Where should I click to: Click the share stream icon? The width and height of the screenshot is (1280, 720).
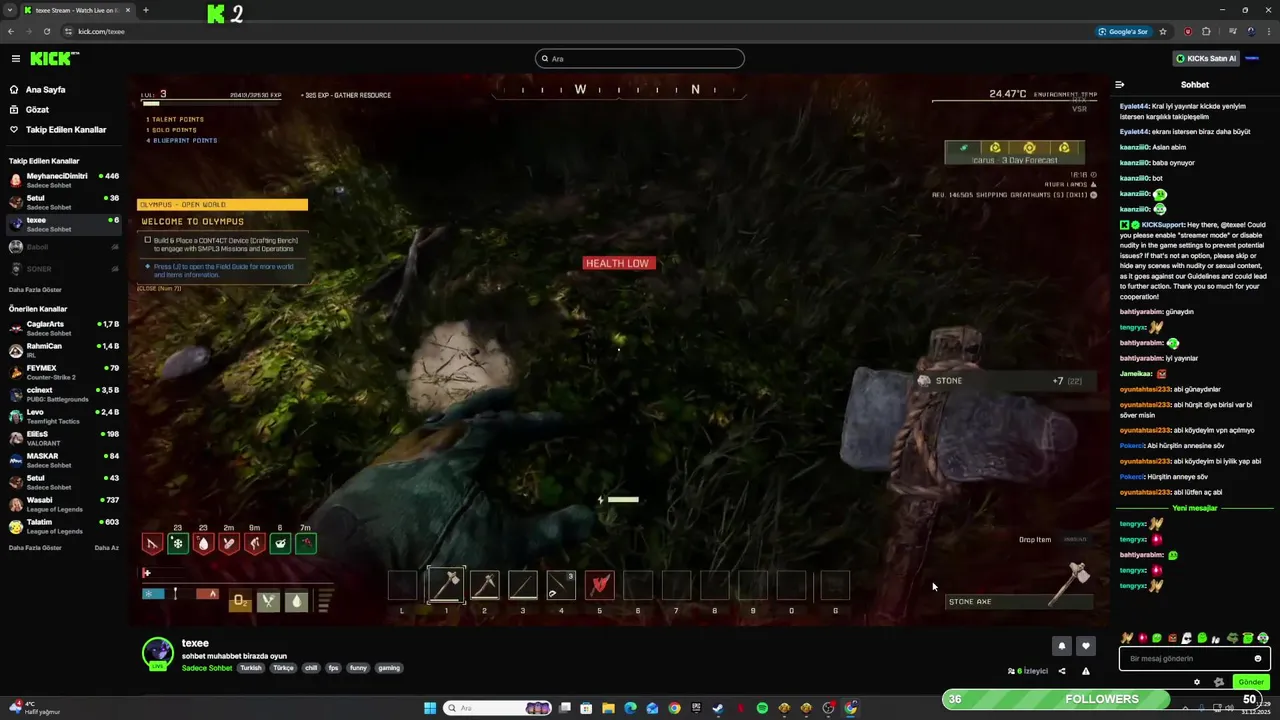[1062, 671]
